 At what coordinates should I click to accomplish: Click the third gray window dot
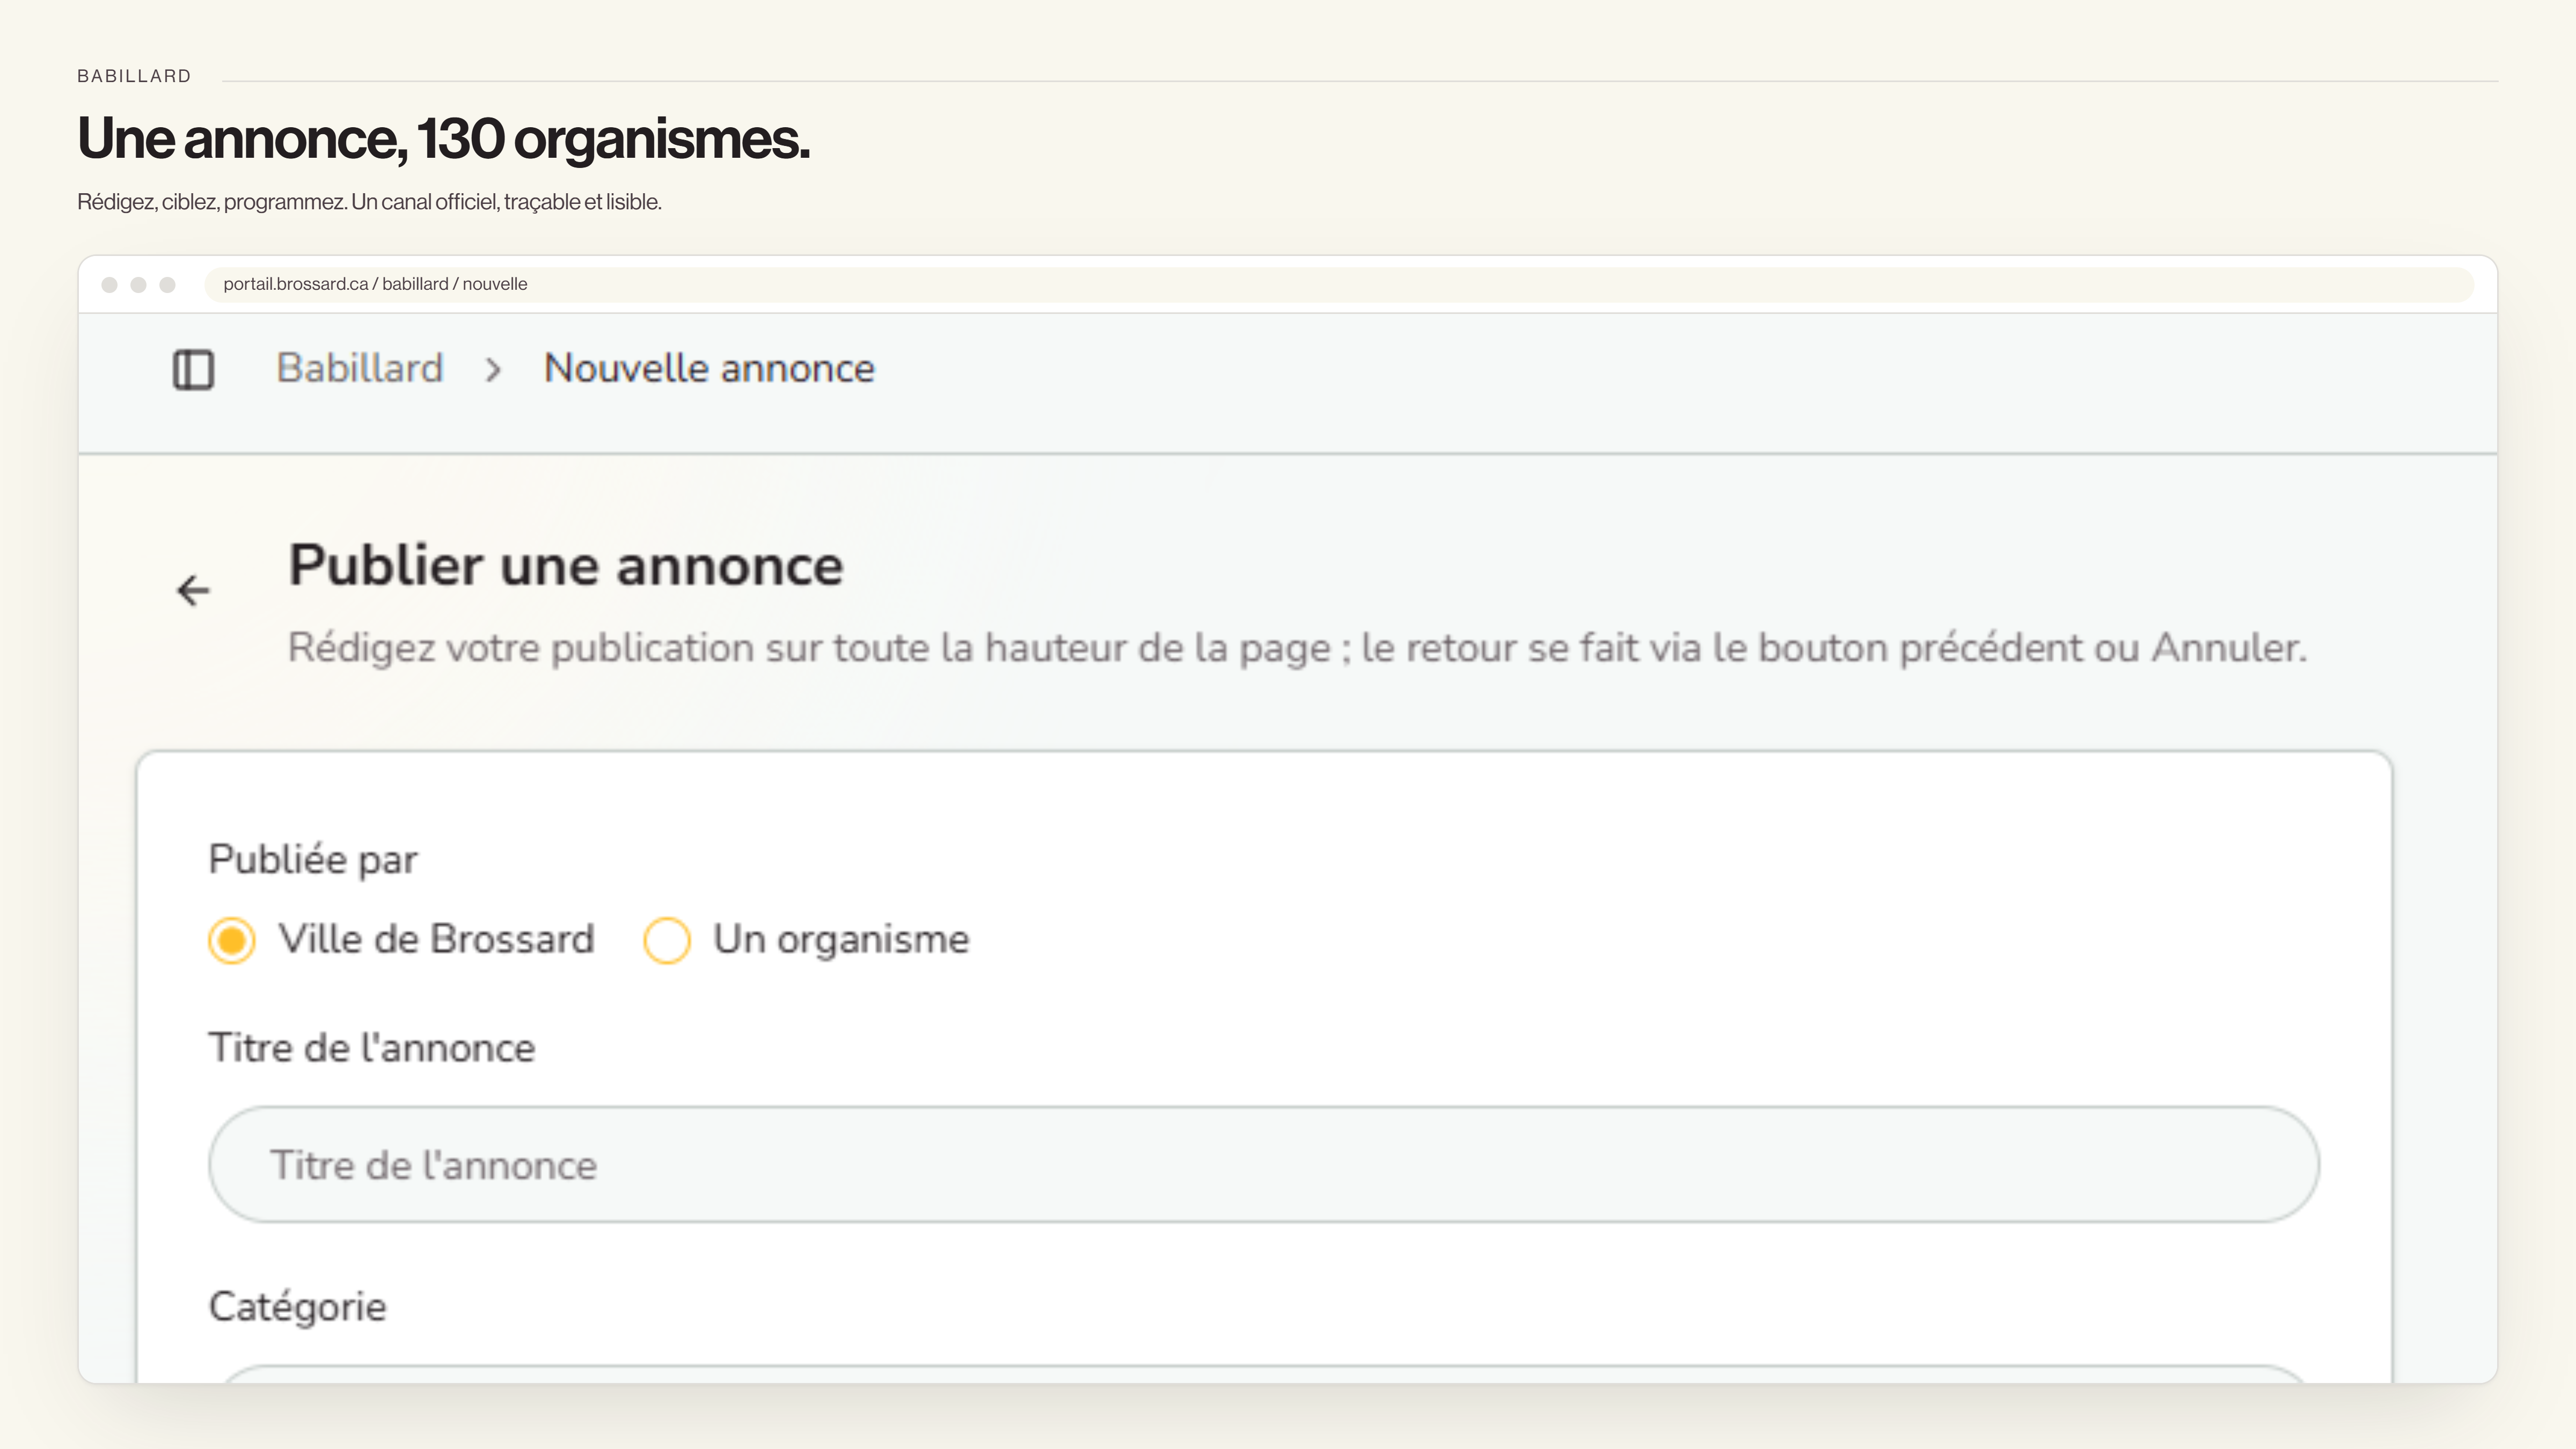pyautogui.click(x=168, y=285)
